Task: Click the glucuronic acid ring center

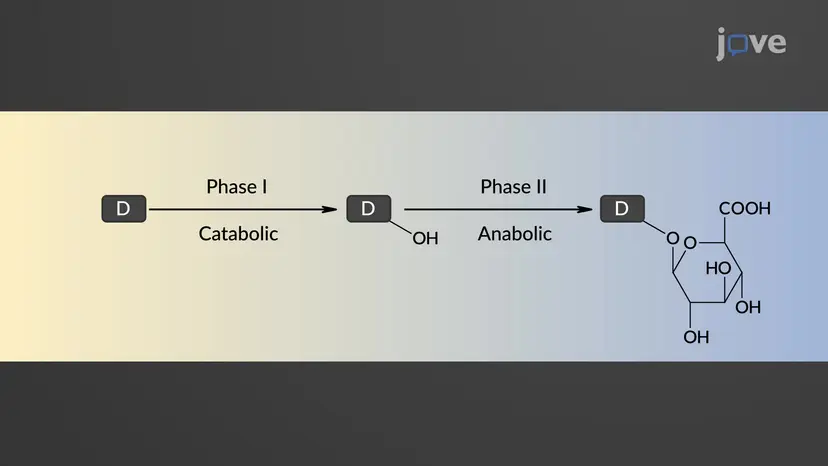Action: (708, 273)
